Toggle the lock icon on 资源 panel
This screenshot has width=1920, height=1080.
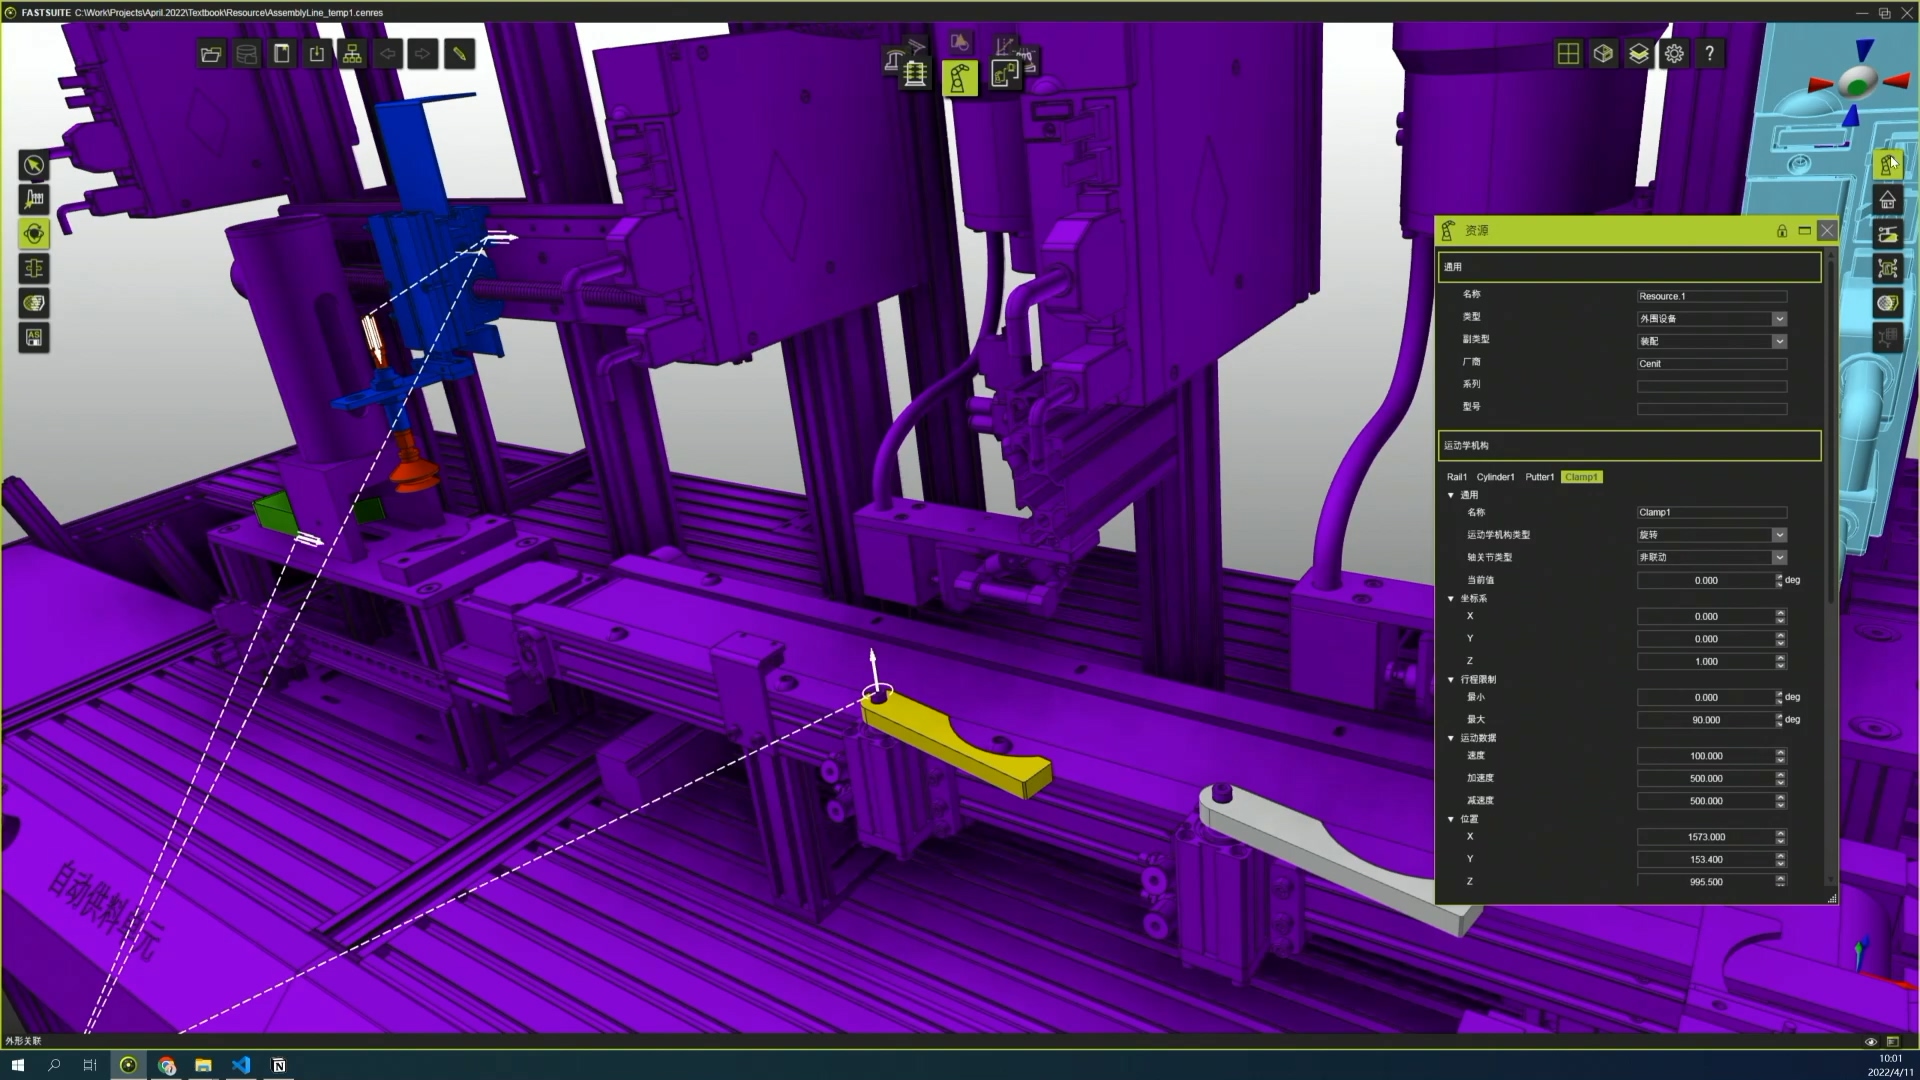[x=1781, y=231]
